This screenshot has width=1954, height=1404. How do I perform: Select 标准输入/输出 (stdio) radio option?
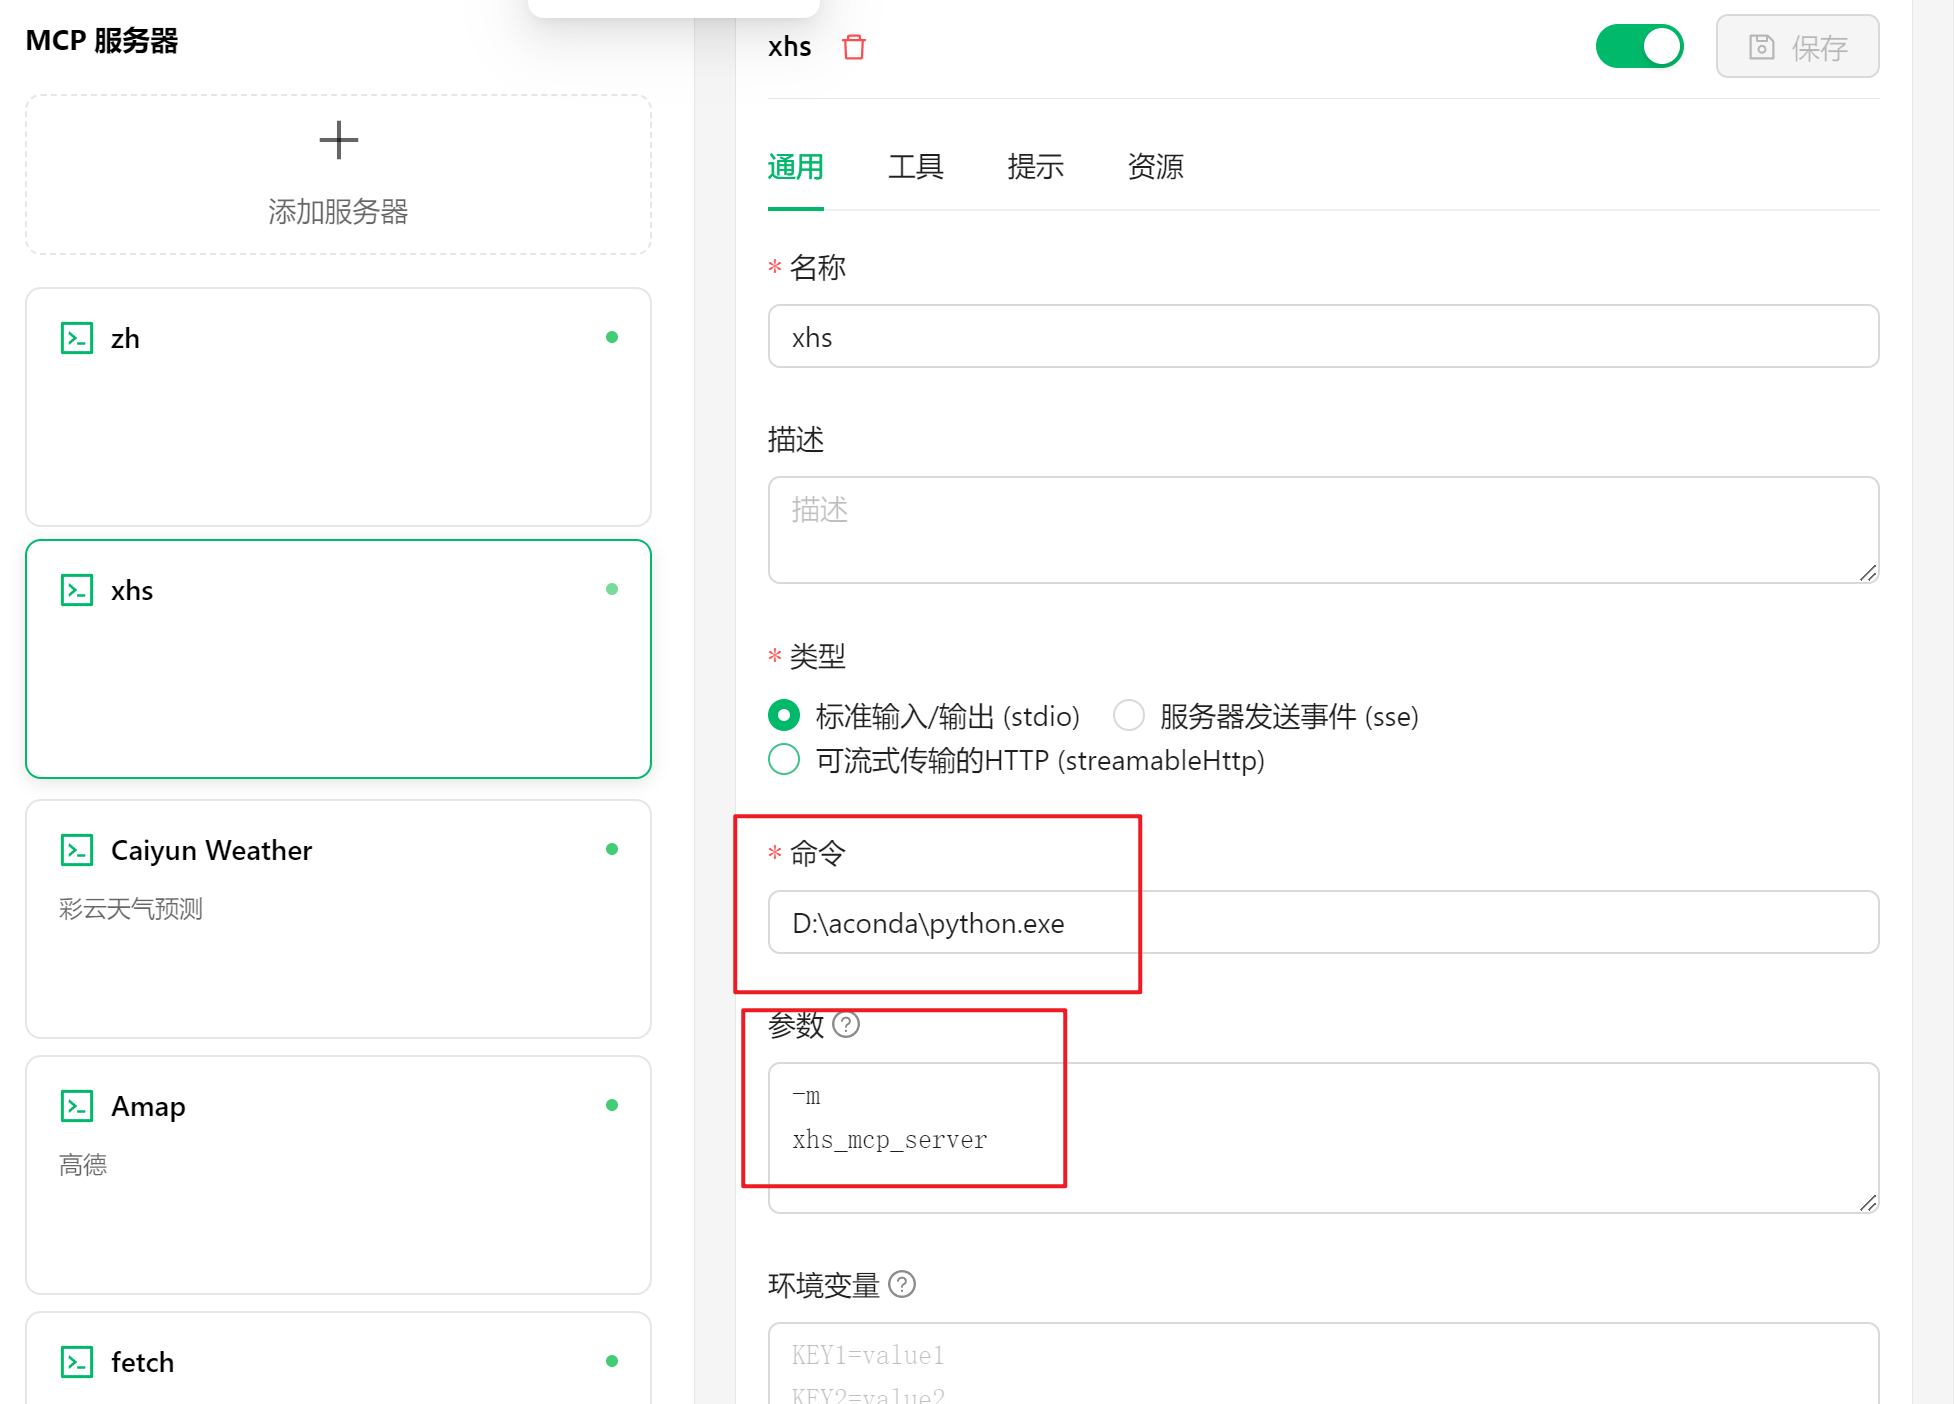[x=784, y=716]
